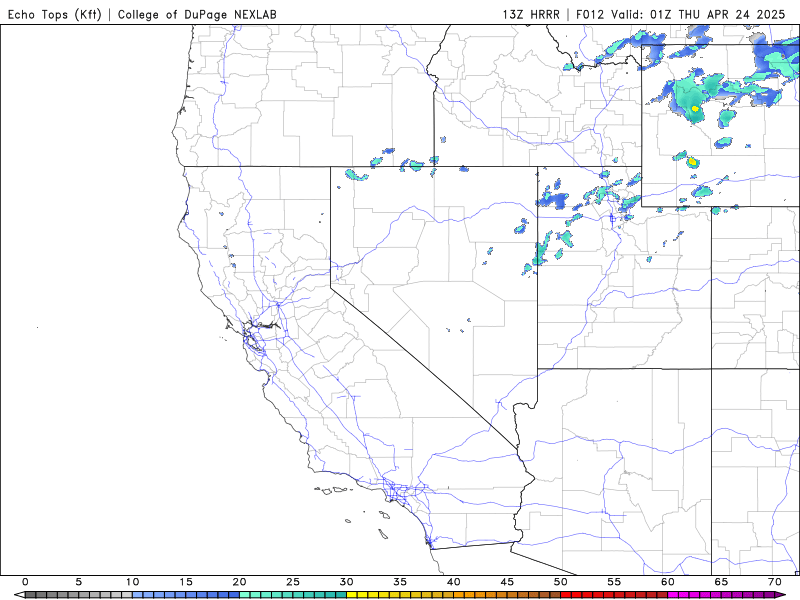Pick the yellow colorbar swatch below "35"
Screen dimensions: 800x600
pyautogui.click(x=400, y=595)
